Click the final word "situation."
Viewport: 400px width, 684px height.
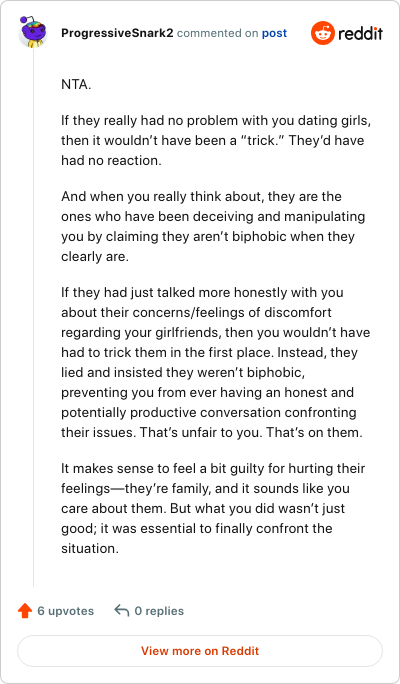90,548
